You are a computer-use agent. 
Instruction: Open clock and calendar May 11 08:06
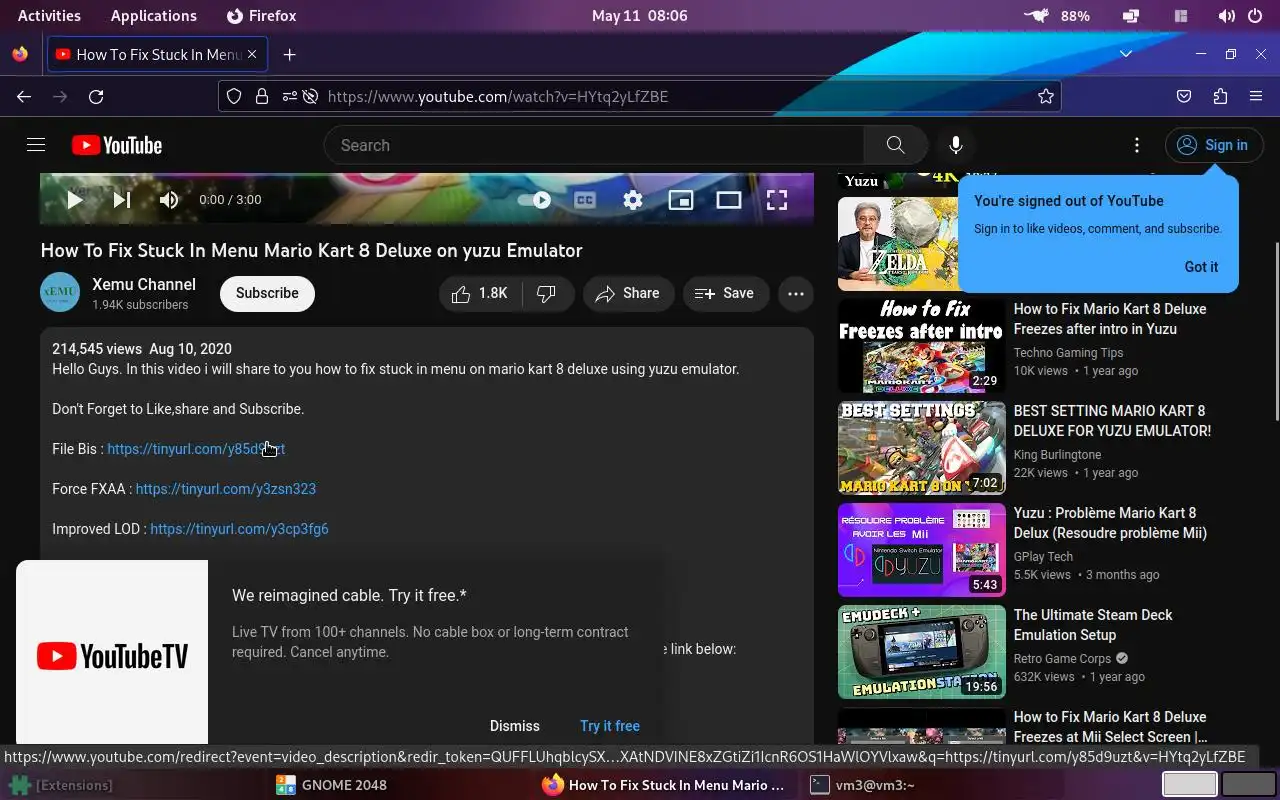click(639, 16)
